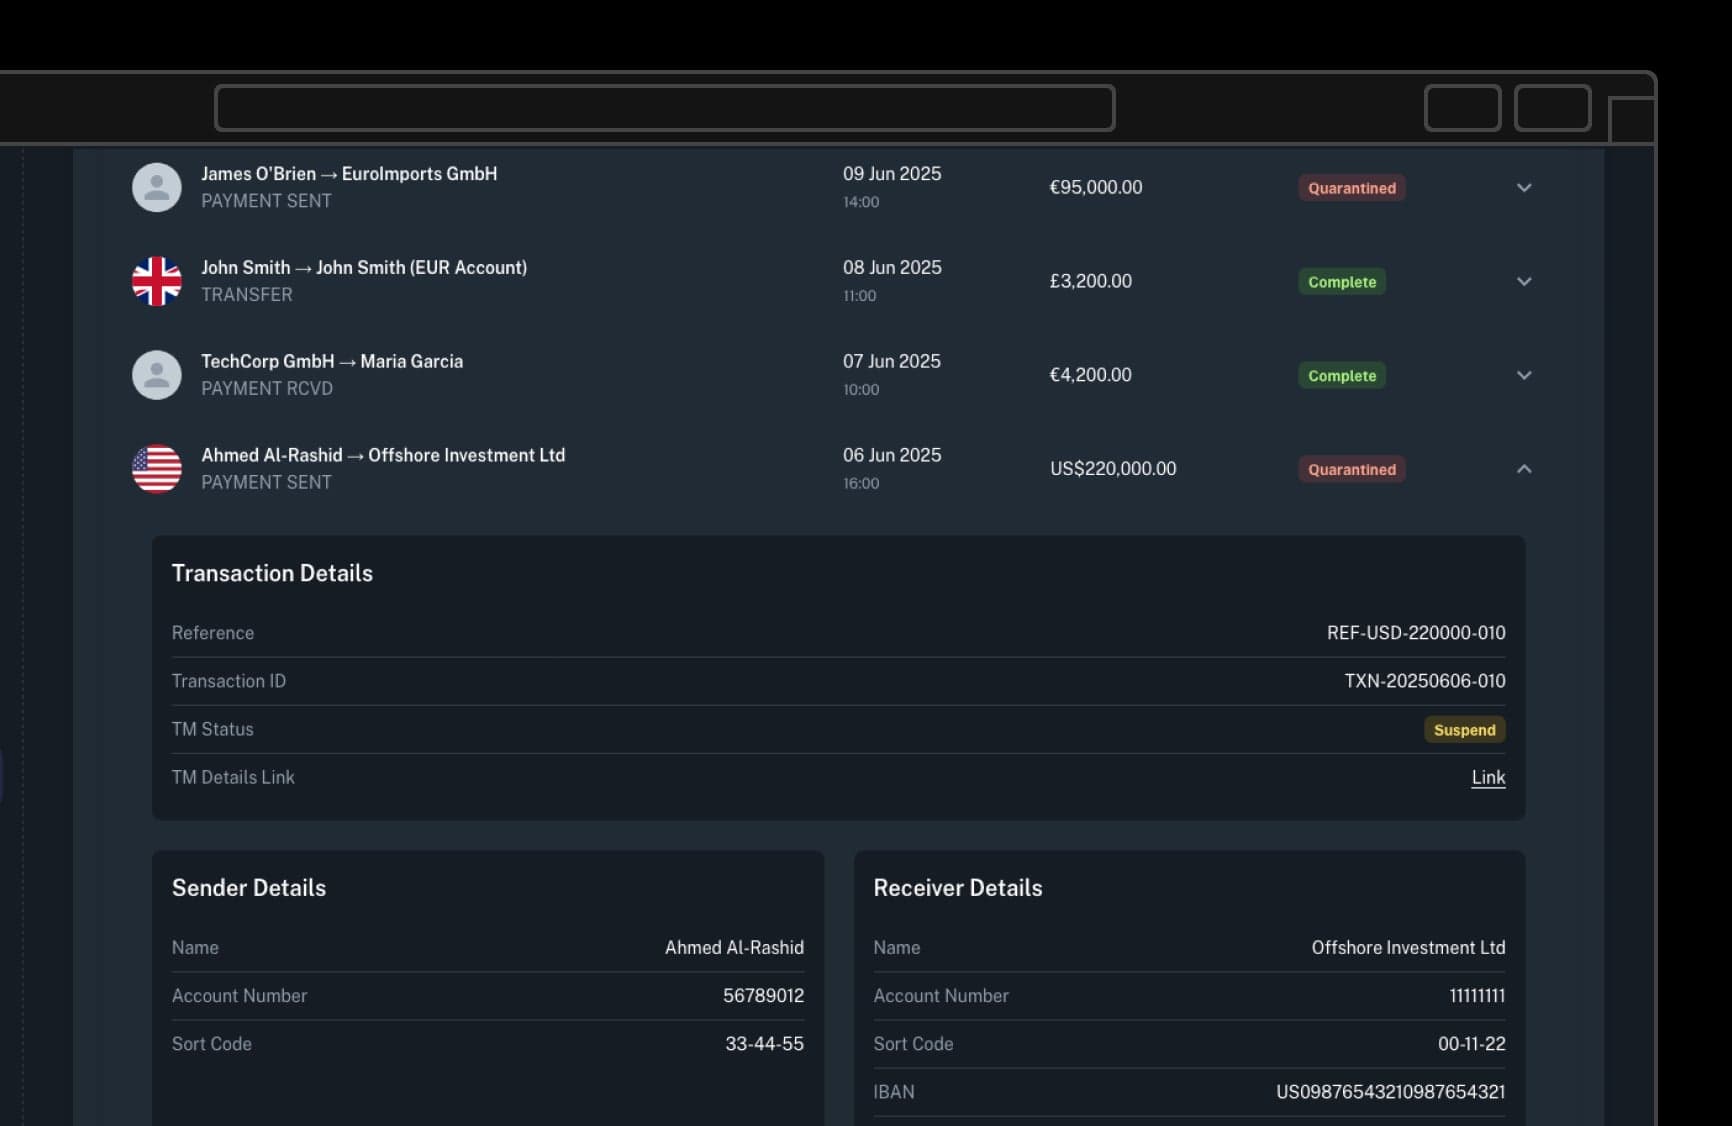Select sender name Ahmed Al-Rashid value

(734, 948)
